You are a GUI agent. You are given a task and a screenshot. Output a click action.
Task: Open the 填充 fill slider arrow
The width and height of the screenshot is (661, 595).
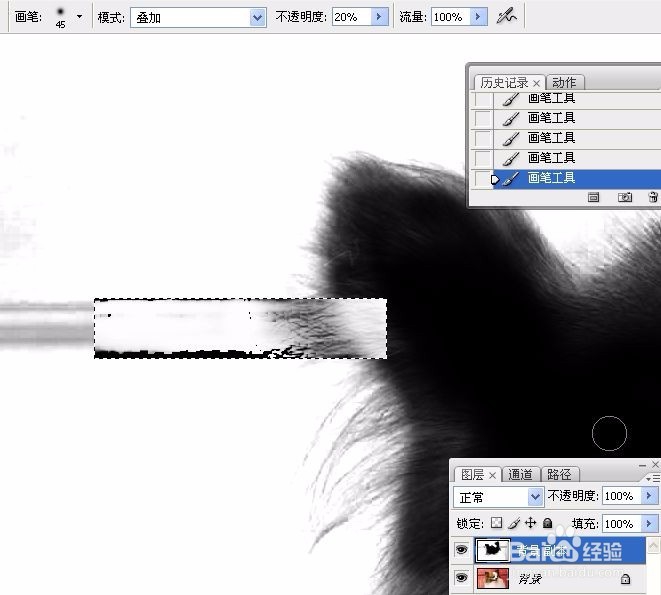650,524
